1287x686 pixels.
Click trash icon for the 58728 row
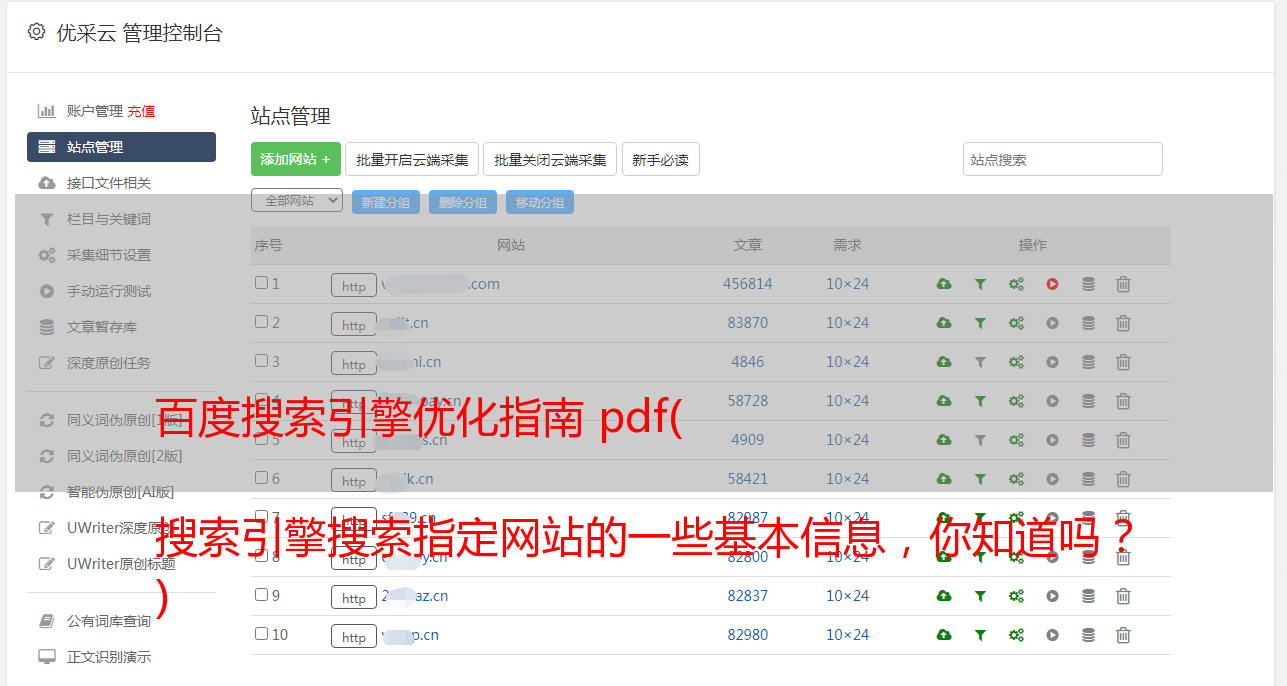click(1123, 401)
